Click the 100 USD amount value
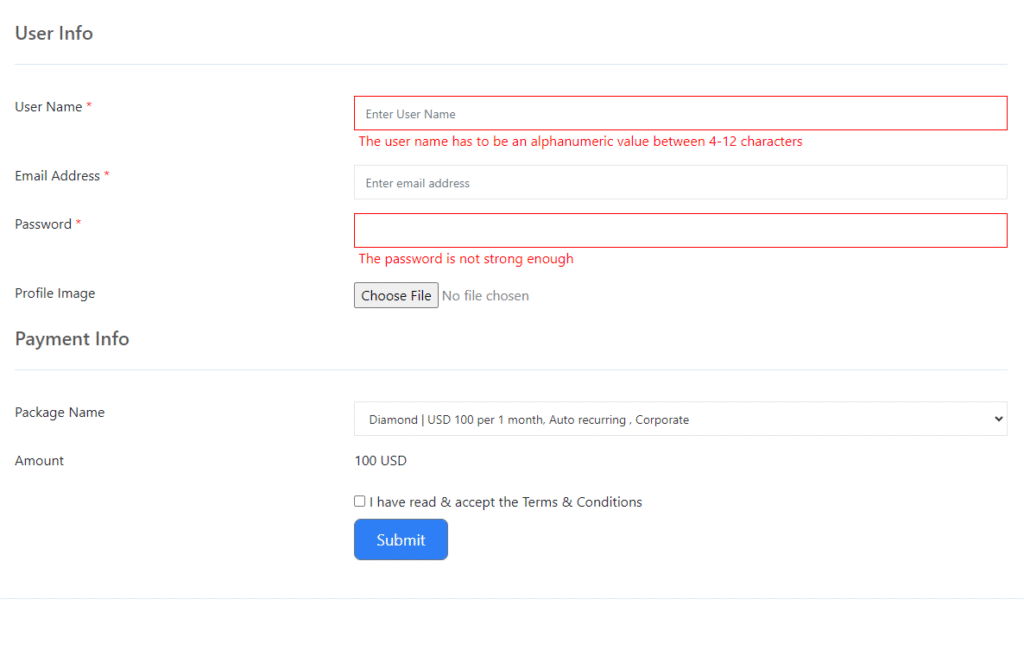This screenshot has width=1024, height=656. tap(380, 461)
